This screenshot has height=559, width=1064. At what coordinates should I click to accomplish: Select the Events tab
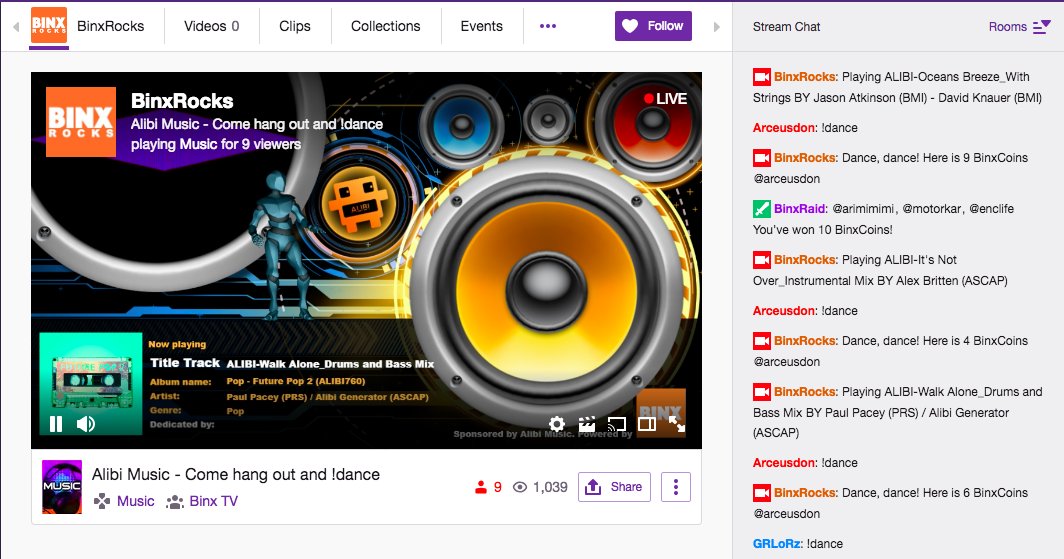click(x=482, y=26)
